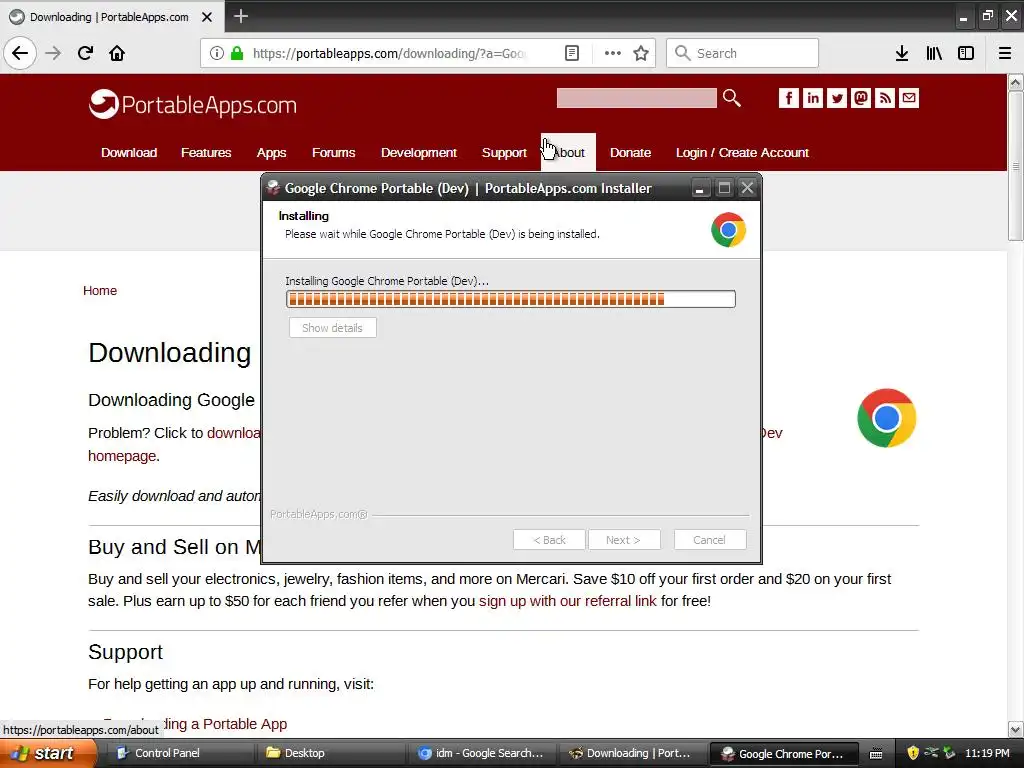Viewport: 1024px width, 768px height.
Task: Open the Download menu on PortableApps
Action: click(129, 152)
